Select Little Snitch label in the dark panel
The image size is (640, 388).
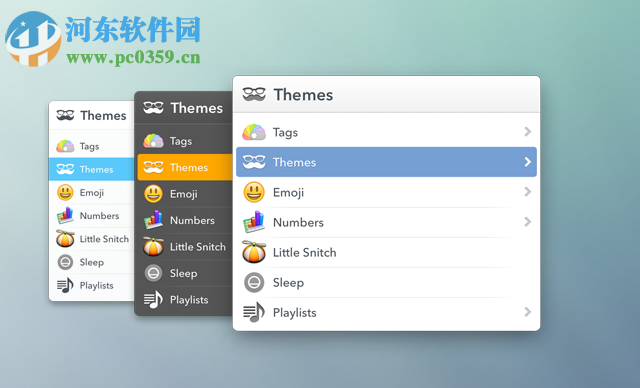tap(198, 247)
